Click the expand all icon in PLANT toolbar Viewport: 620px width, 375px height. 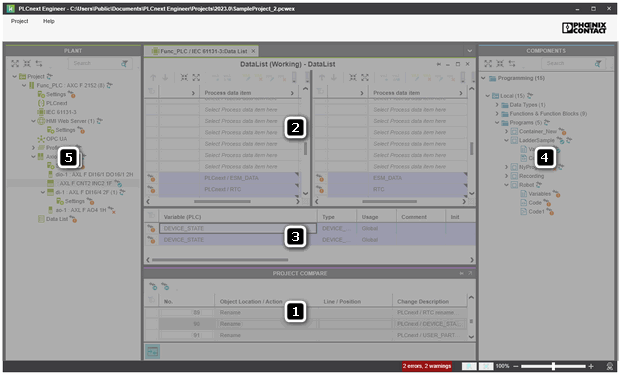coord(15,63)
